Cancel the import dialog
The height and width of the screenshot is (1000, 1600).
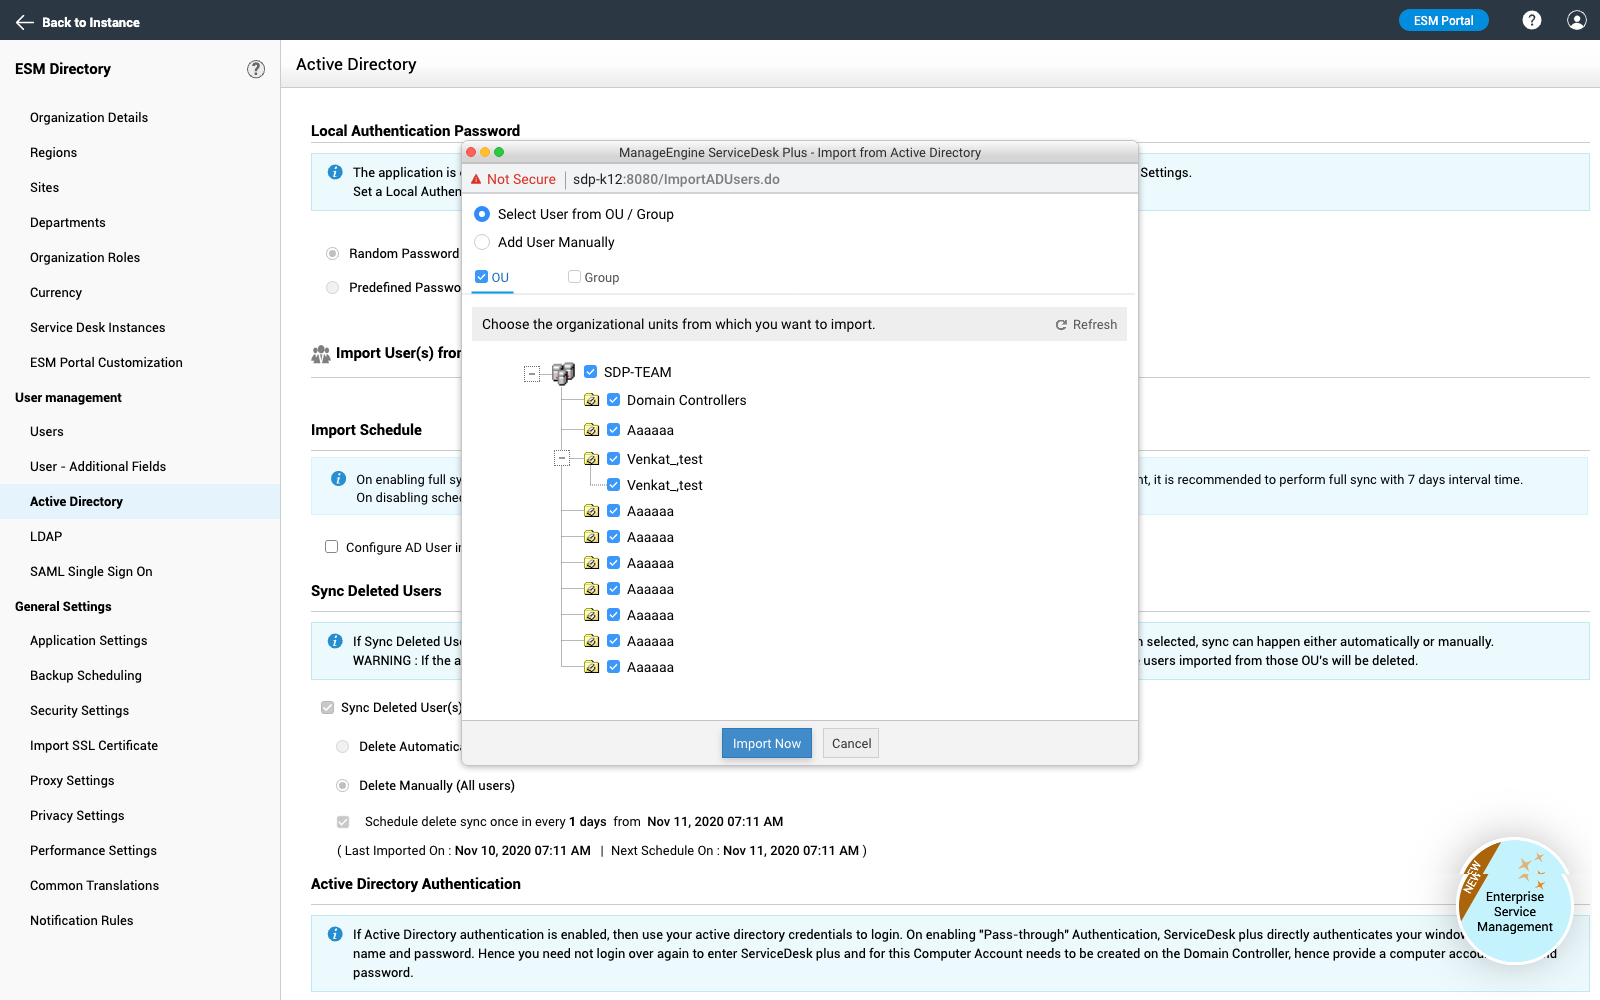coord(851,743)
